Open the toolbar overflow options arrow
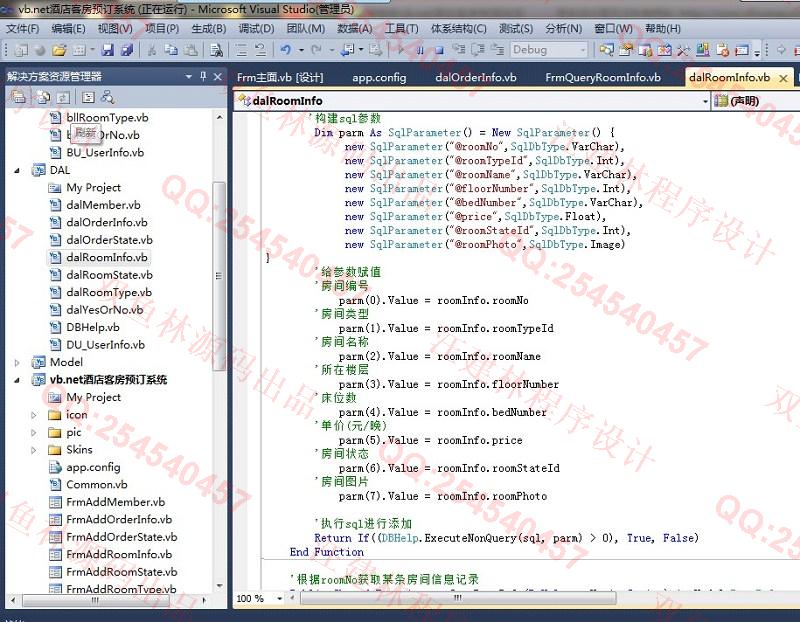The height and width of the screenshot is (622, 800). (x=757, y=51)
